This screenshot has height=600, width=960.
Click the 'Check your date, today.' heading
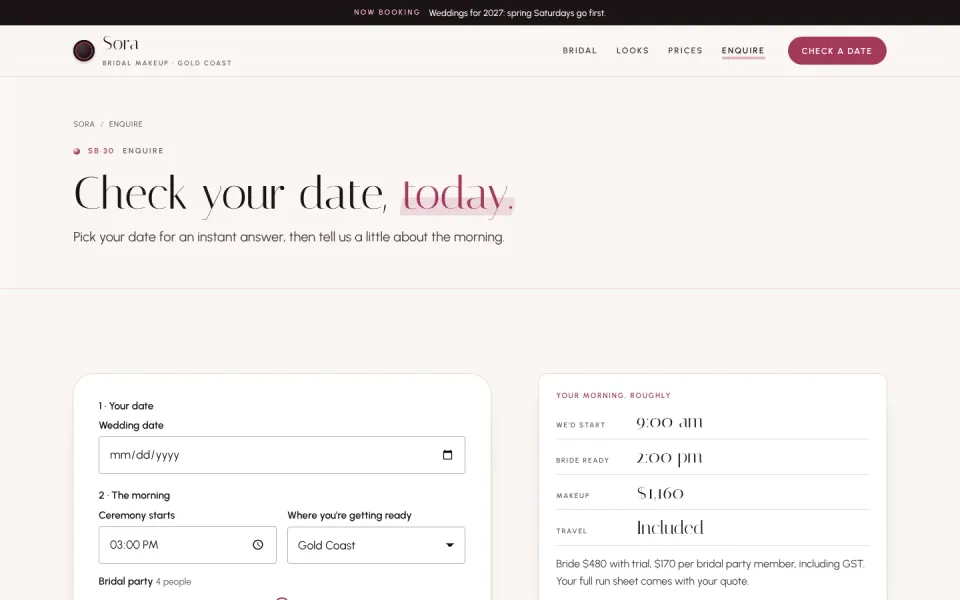click(293, 195)
